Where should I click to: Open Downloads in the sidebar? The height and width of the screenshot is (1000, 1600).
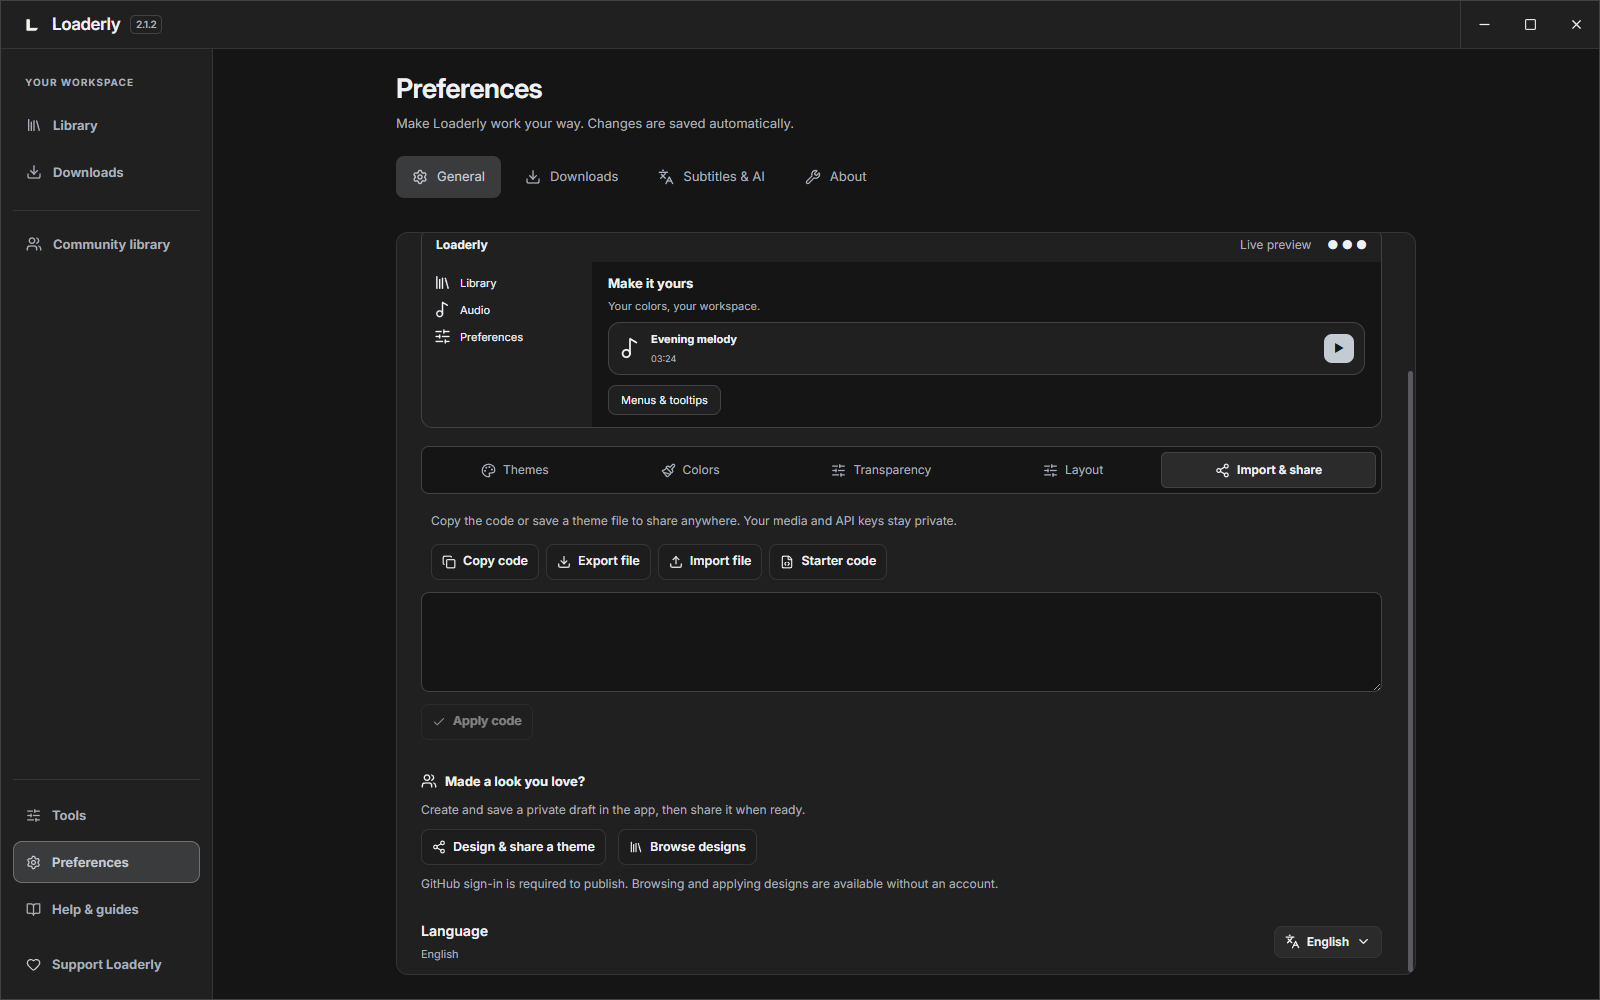[106, 172]
